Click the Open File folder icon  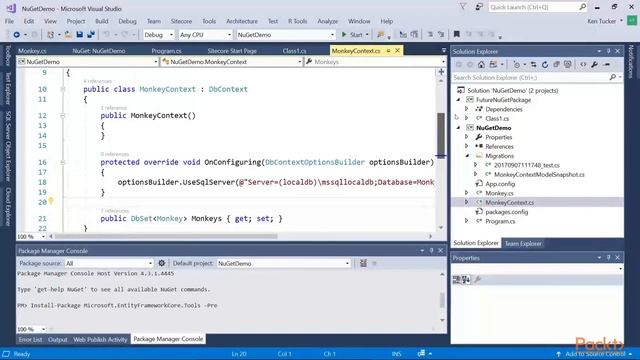68,35
